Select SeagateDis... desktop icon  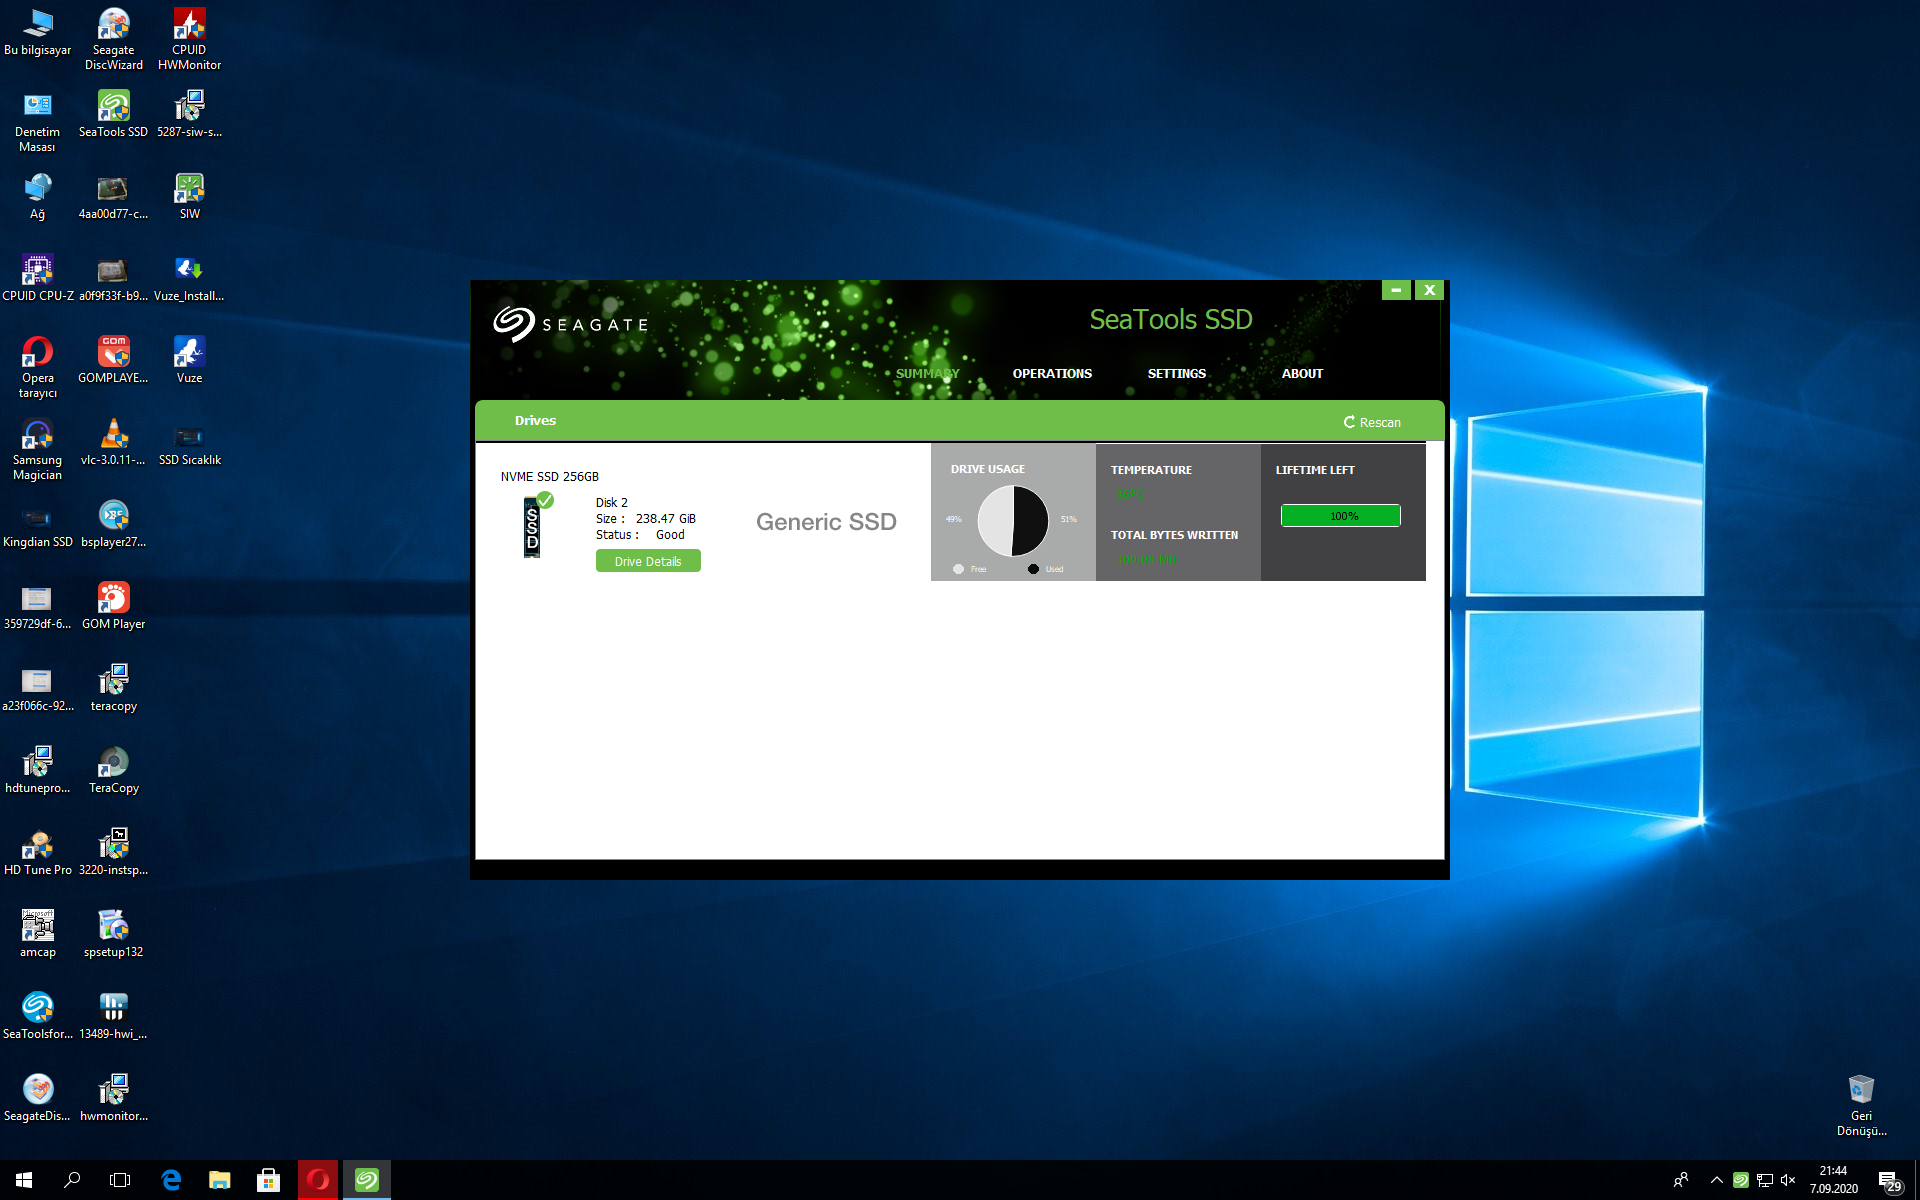click(38, 1098)
